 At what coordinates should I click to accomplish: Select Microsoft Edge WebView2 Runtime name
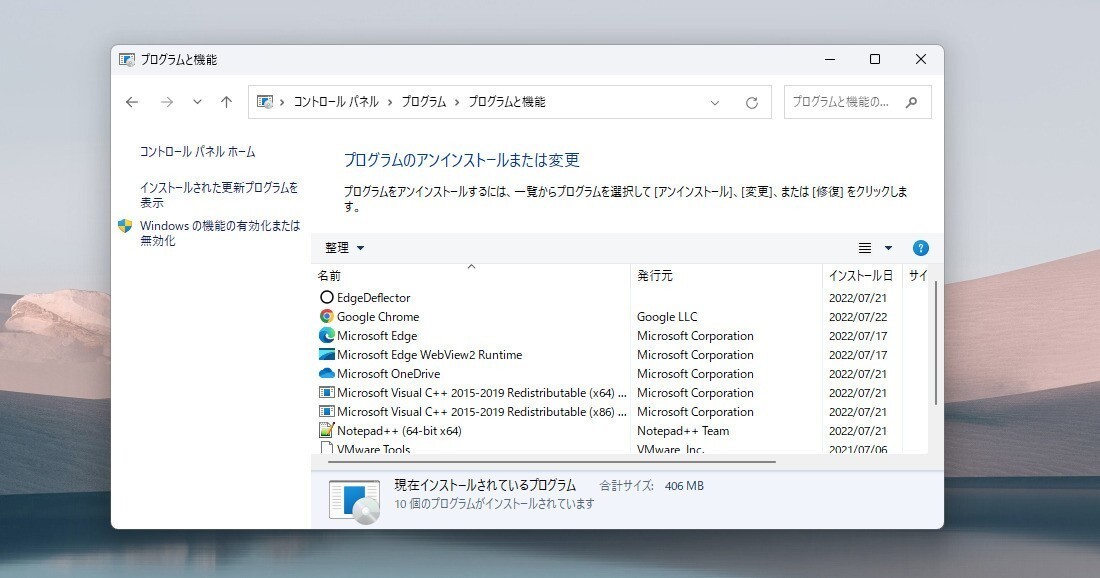tap(429, 354)
